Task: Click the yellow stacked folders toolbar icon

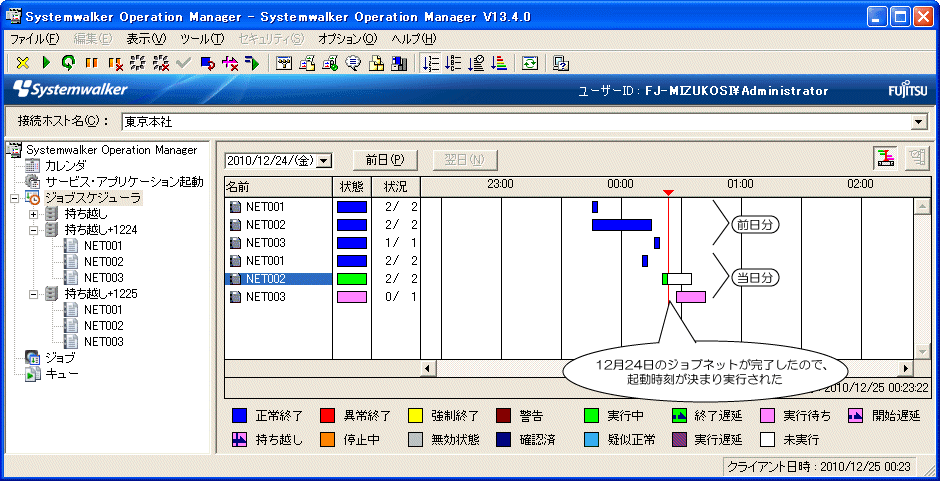Action: [x=376, y=63]
